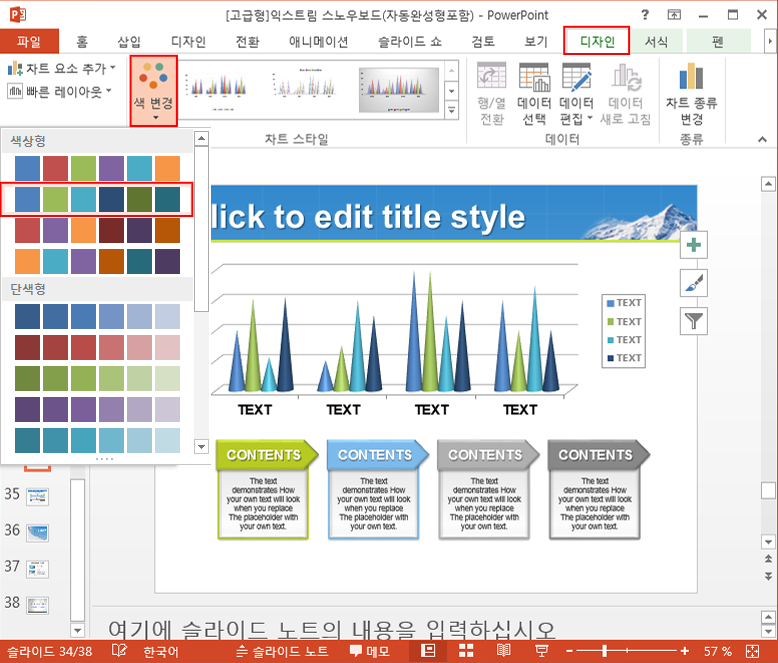Choose darkest red monochrome swatch
Screen dimensions: 778x663
(x=27, y=347)
